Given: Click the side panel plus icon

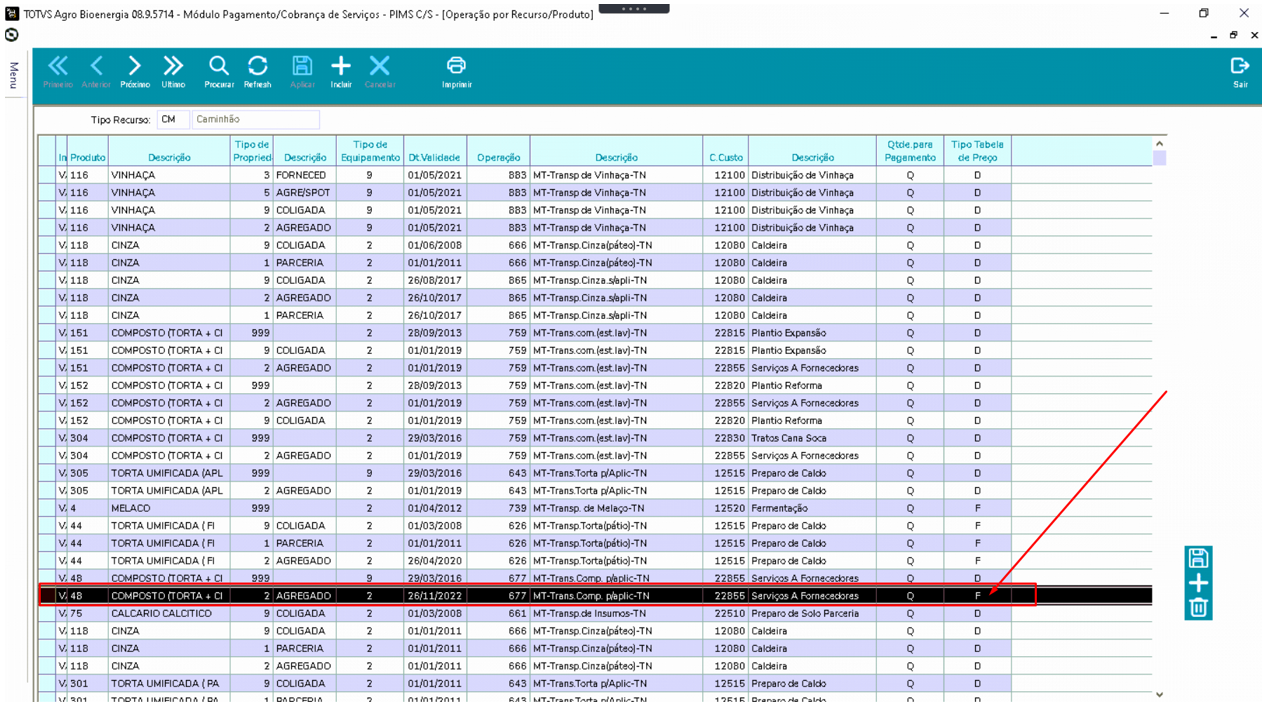Looking at the screenshot, I should click(1198, 583).
